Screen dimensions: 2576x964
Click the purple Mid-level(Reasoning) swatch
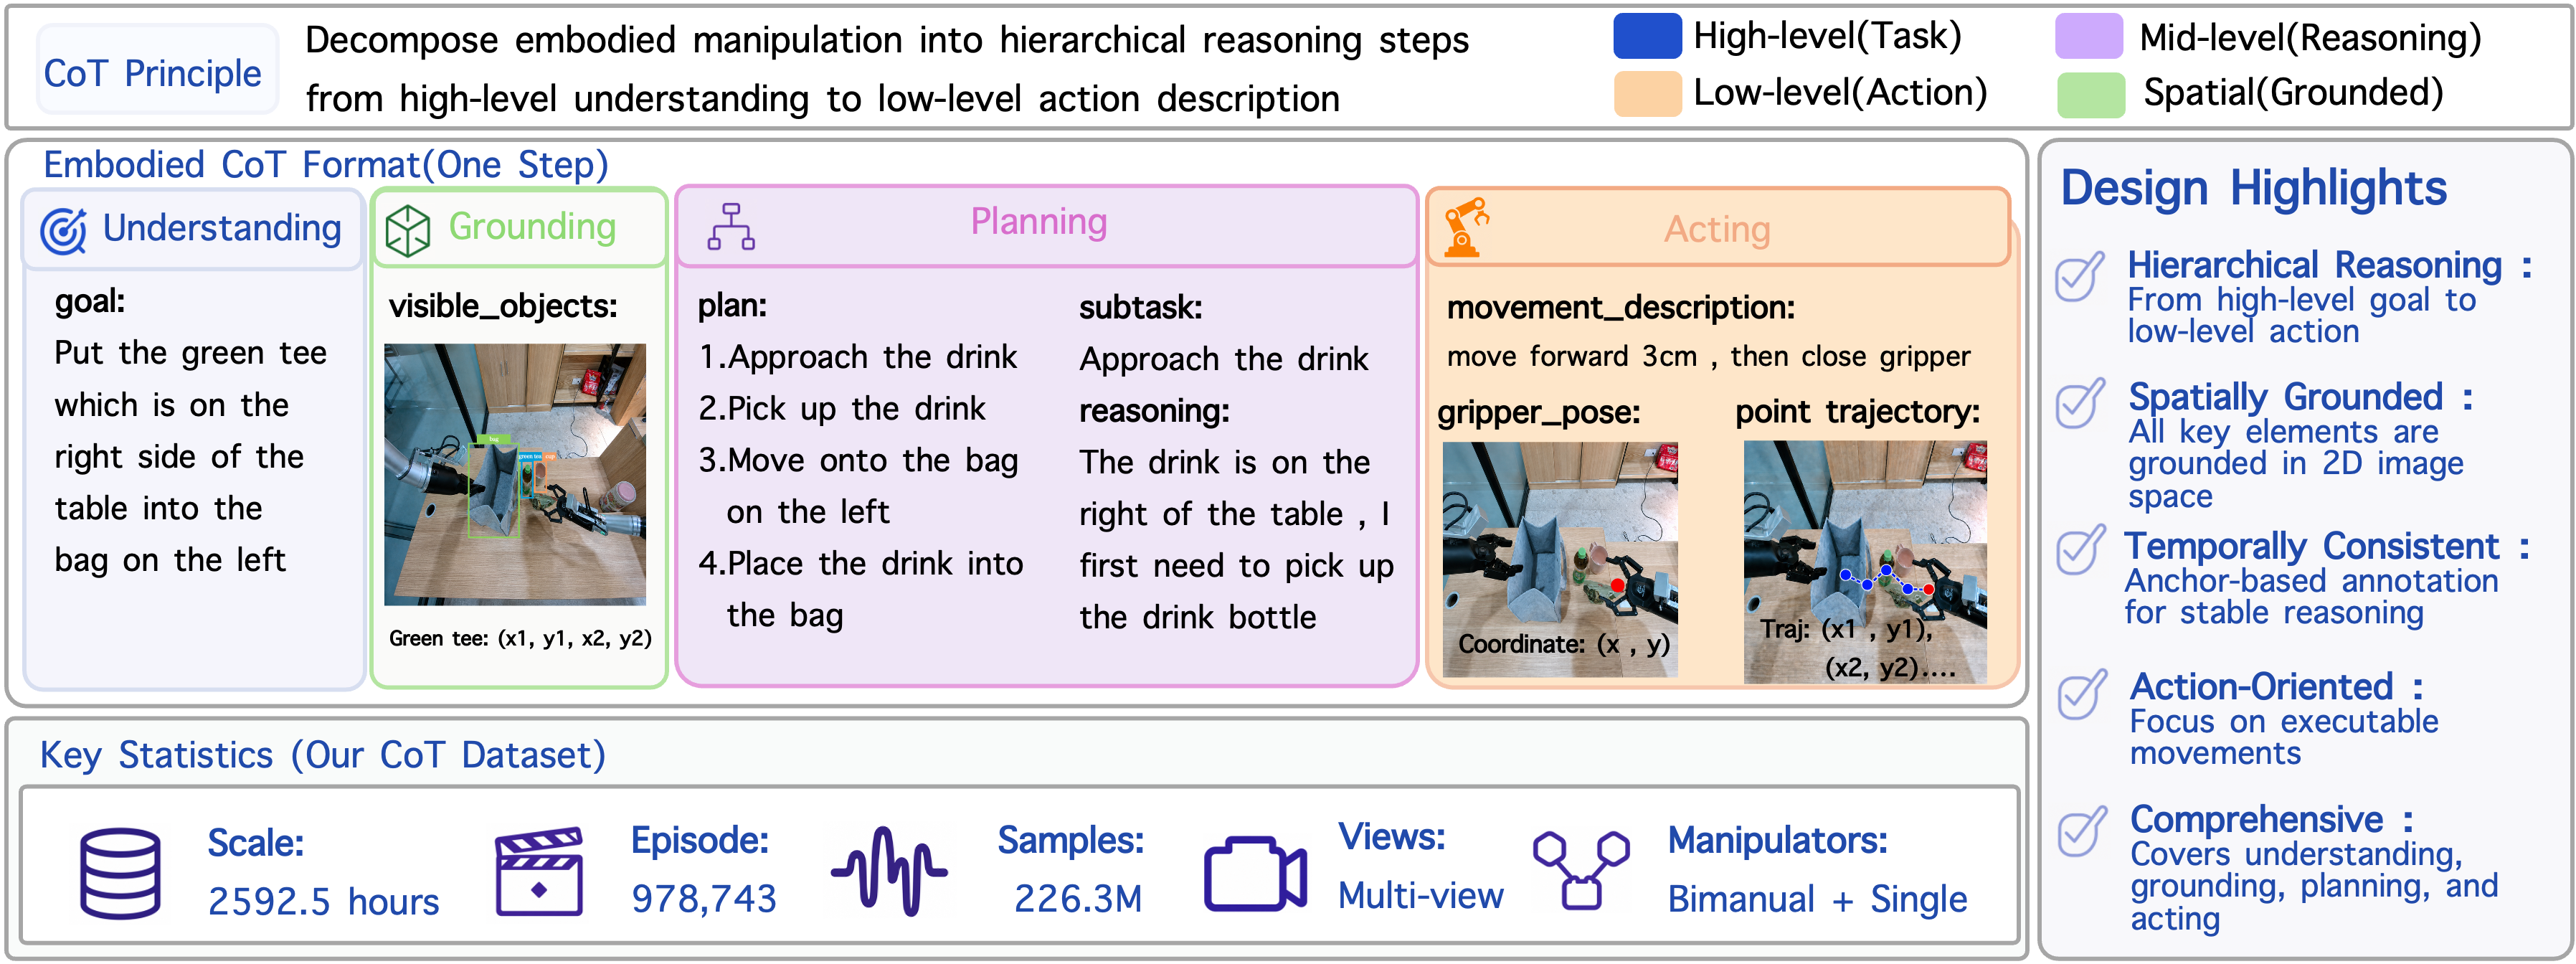click(2089, 36)
